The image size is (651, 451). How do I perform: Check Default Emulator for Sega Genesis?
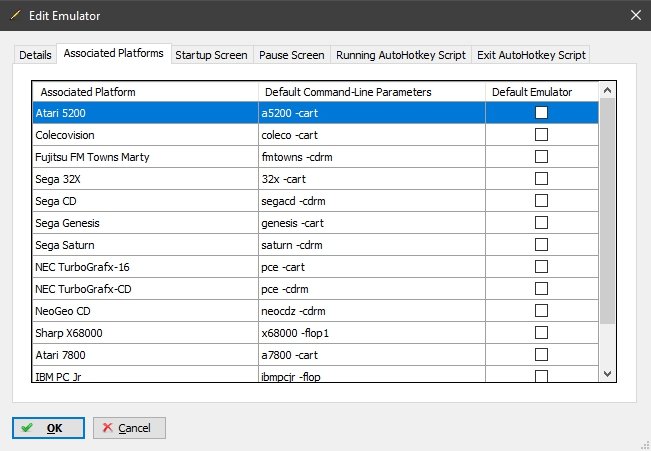541,223
